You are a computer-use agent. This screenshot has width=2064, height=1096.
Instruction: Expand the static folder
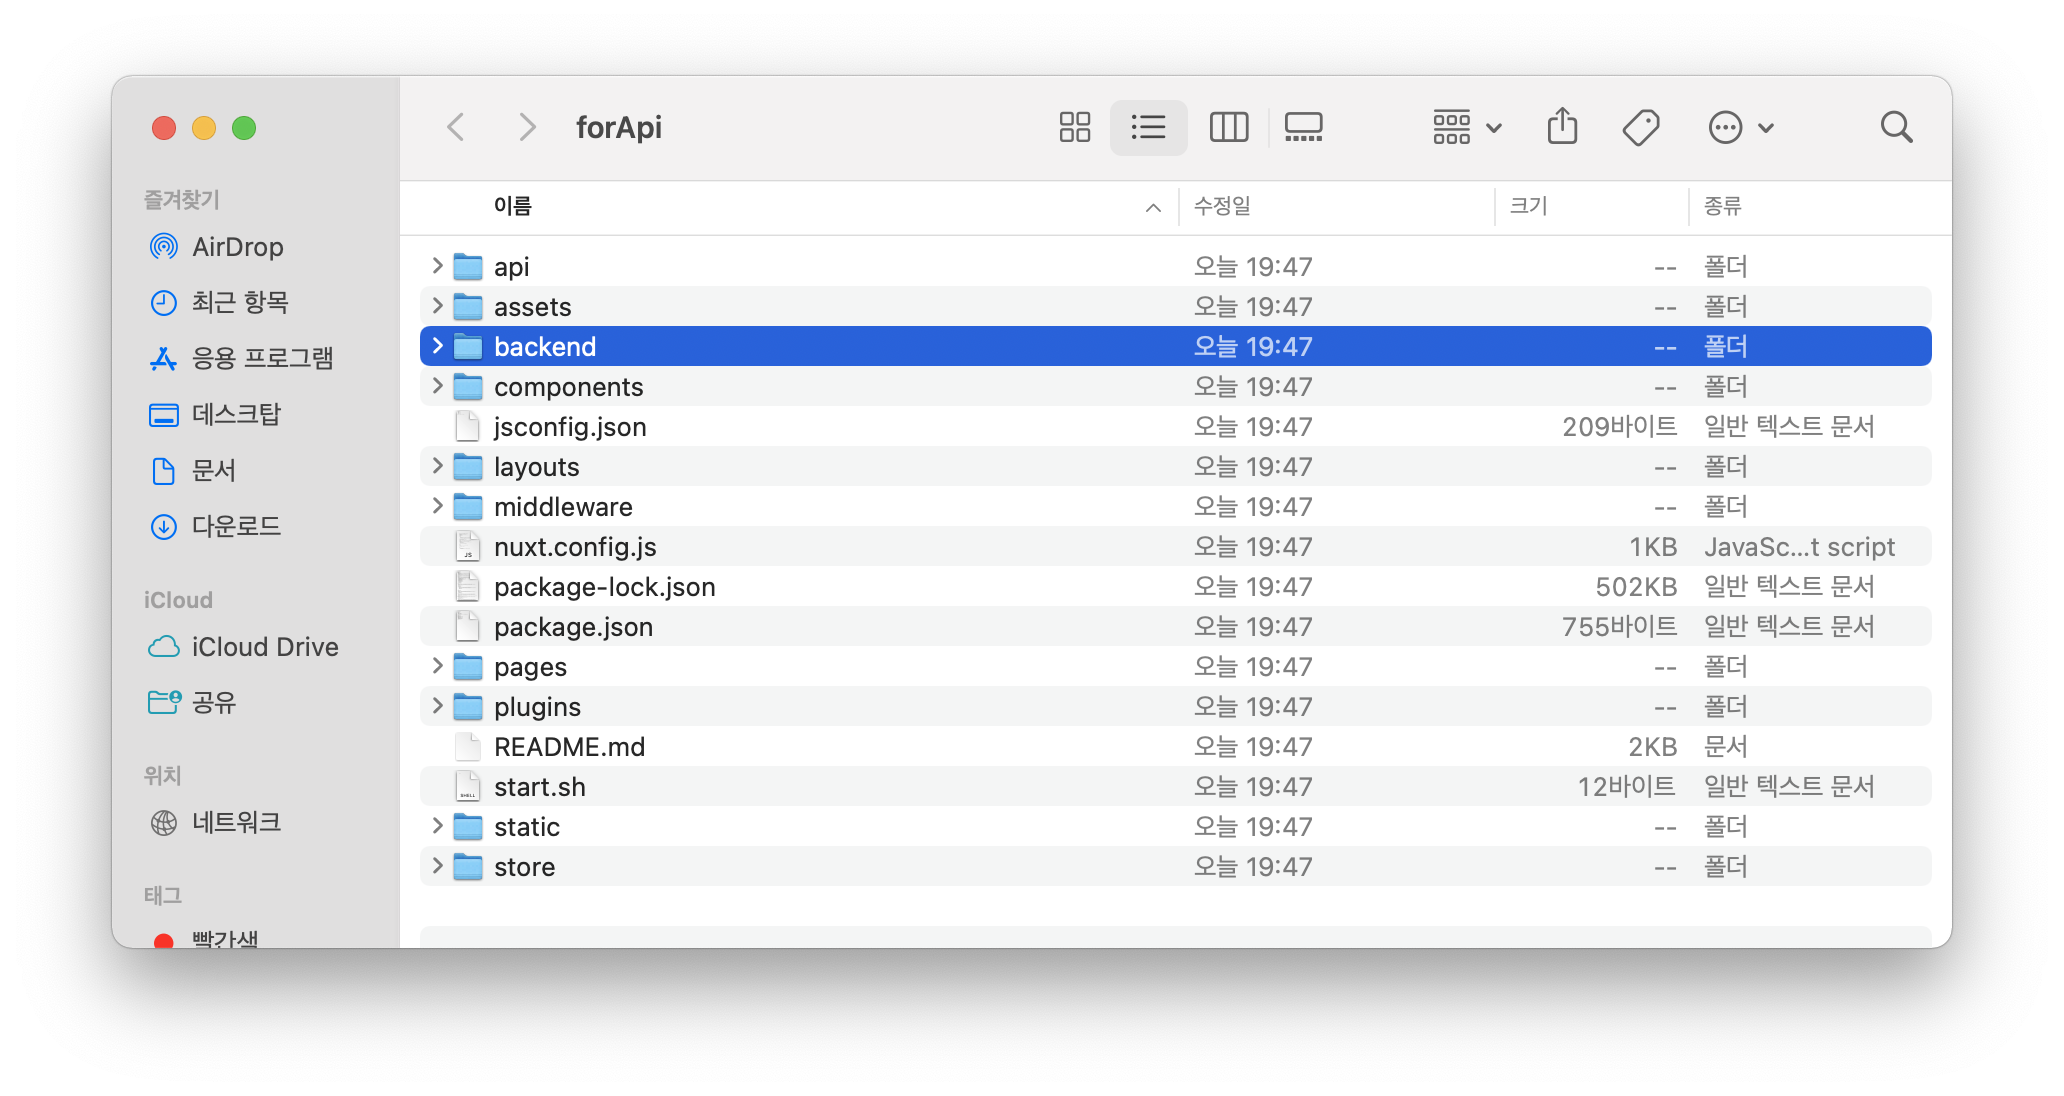coord(437,826)
